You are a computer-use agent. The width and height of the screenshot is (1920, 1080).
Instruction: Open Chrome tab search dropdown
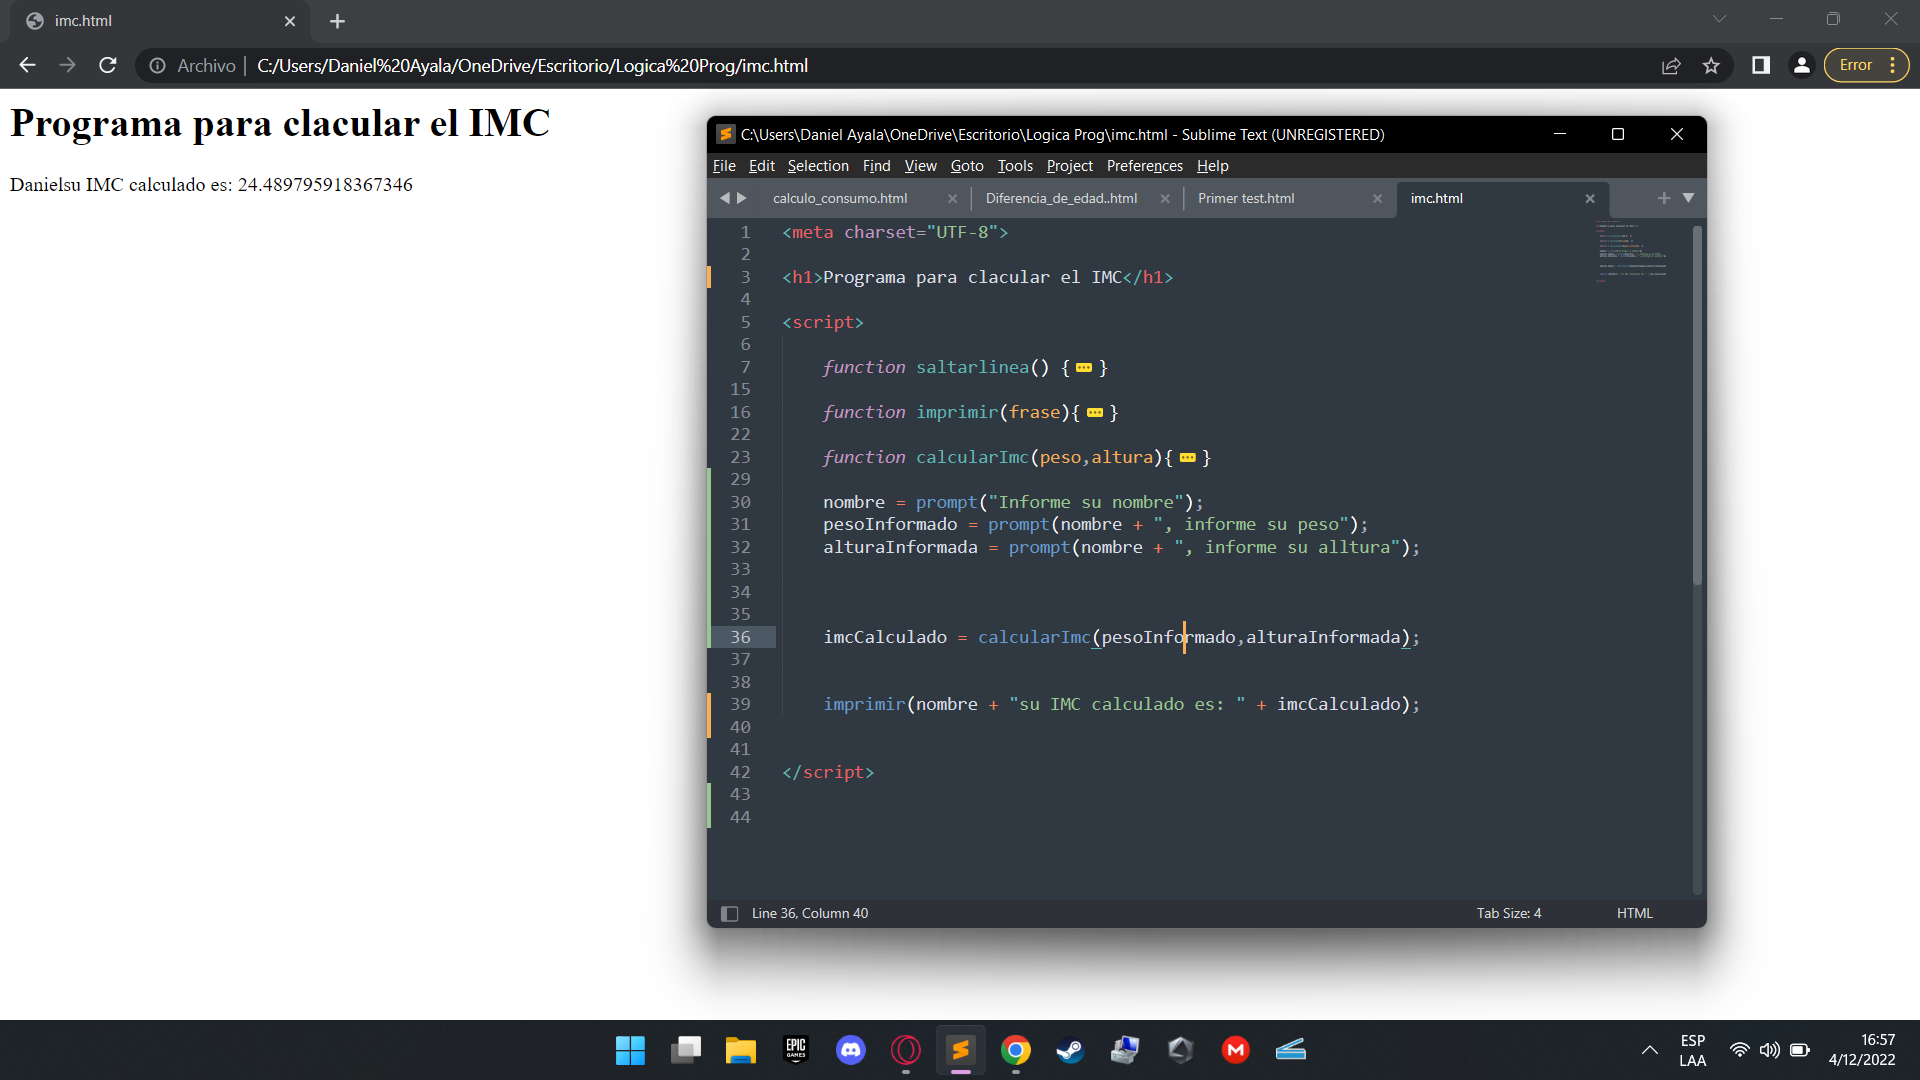tap(1719, 19)
